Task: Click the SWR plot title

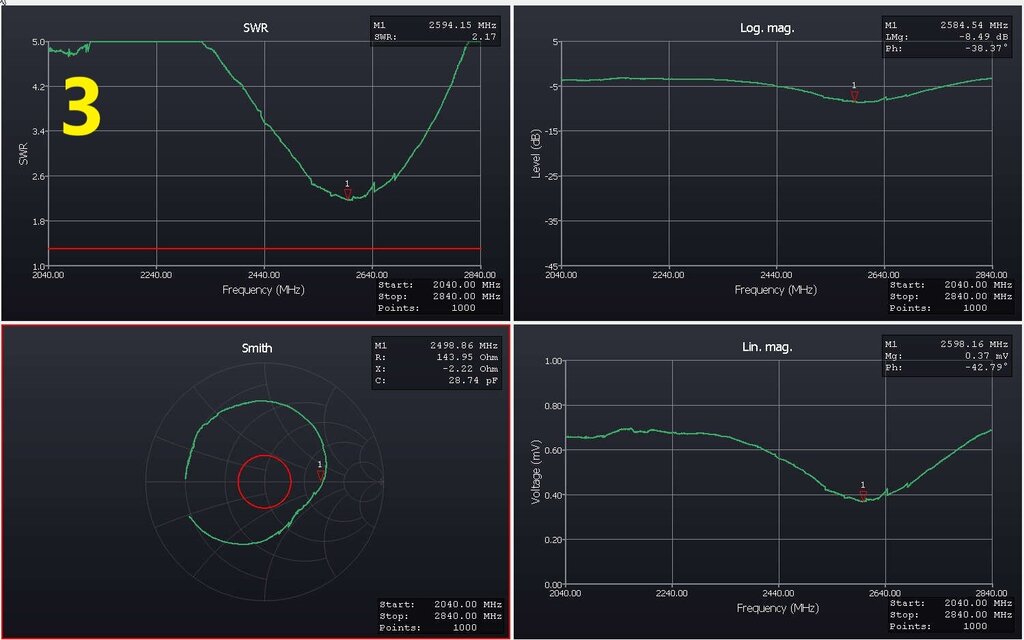Action: click(256, 28)
